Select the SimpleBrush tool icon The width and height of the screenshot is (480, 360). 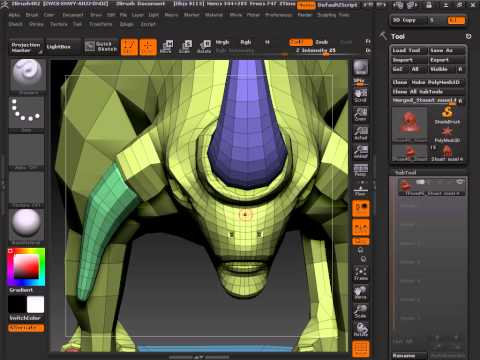click(447, 115)
